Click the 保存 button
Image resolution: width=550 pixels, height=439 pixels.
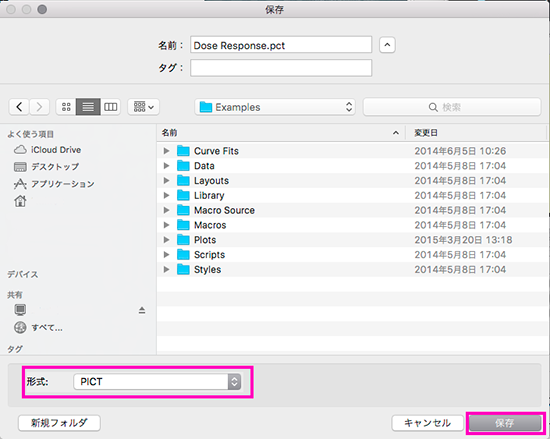(x=505, y=423)
